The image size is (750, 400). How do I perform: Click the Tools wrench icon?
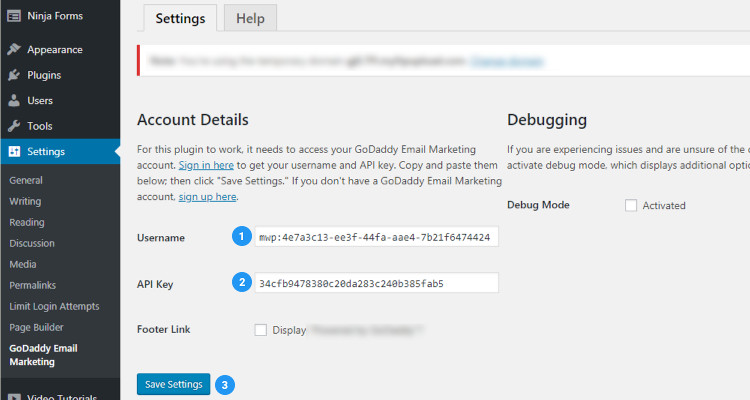(14, 126)
